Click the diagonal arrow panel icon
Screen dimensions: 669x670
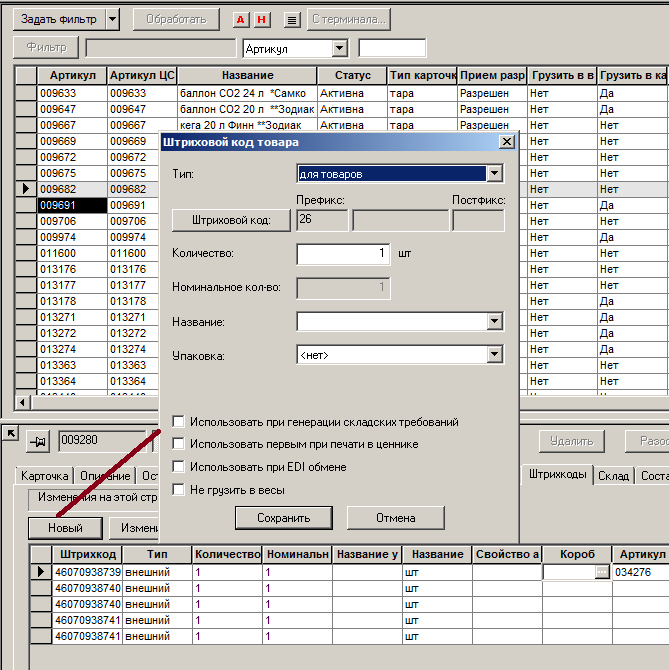click(x=10, y=434)
